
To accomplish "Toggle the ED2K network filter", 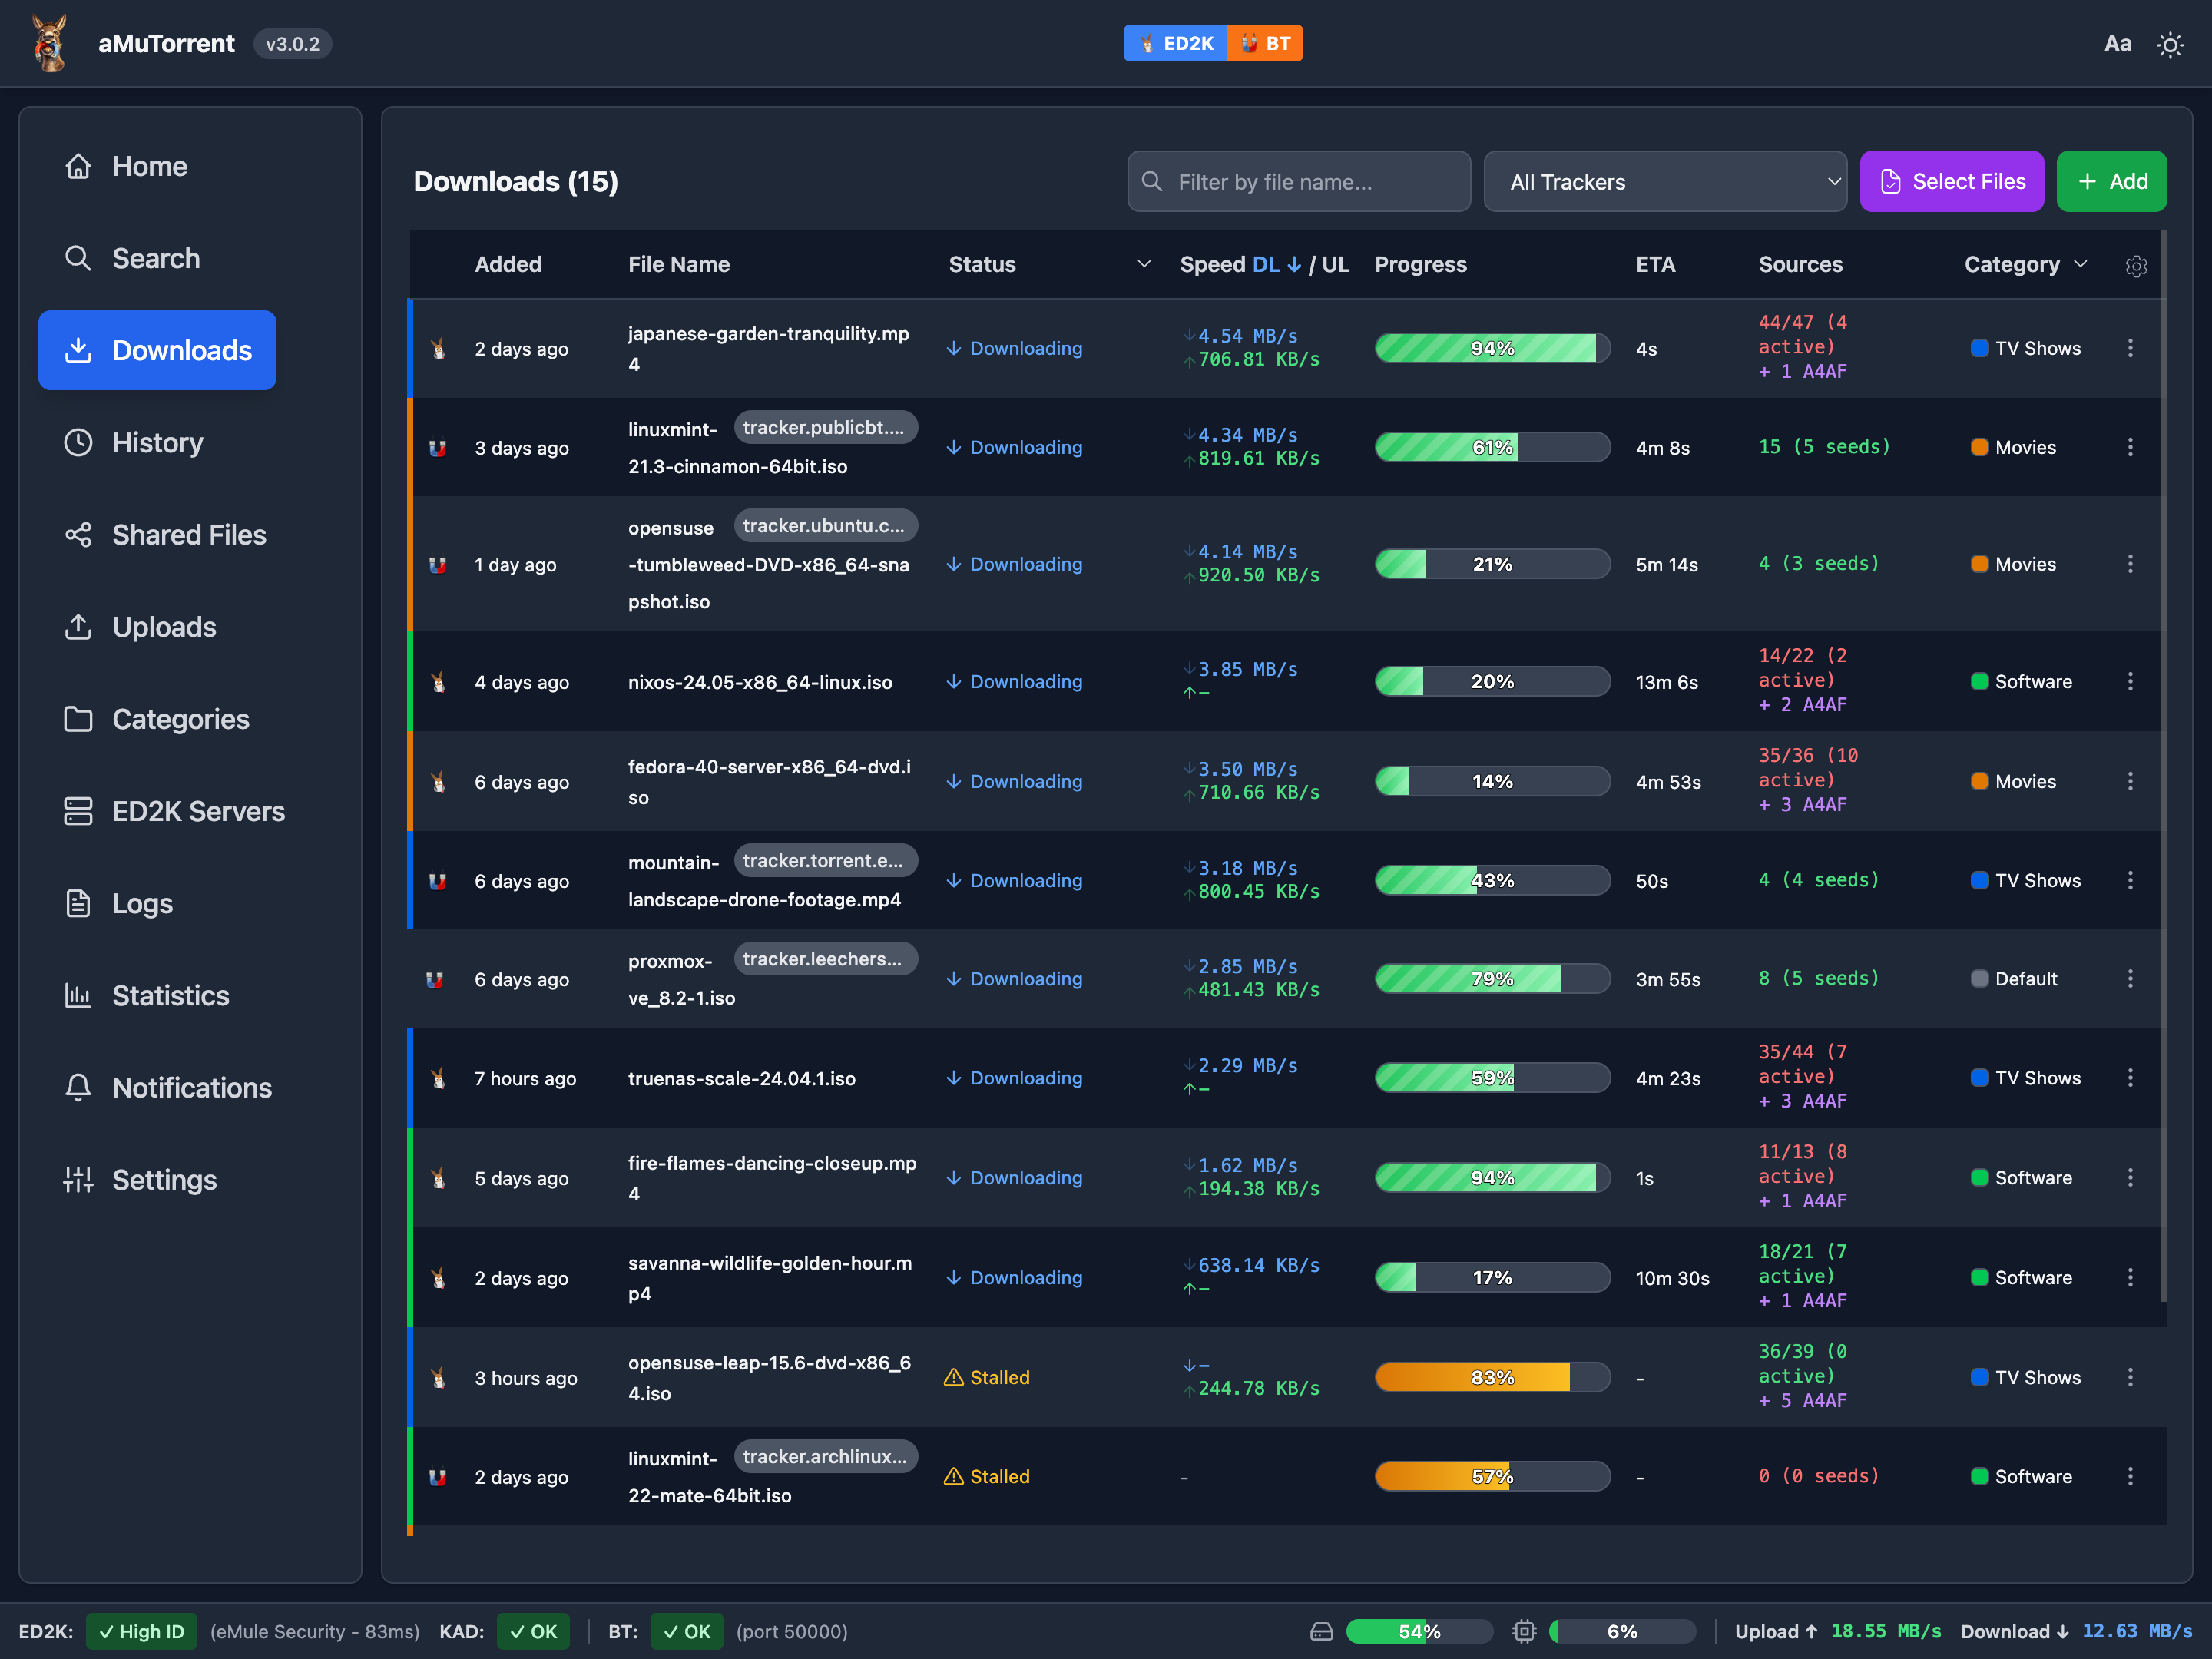I will (1175, 44).
